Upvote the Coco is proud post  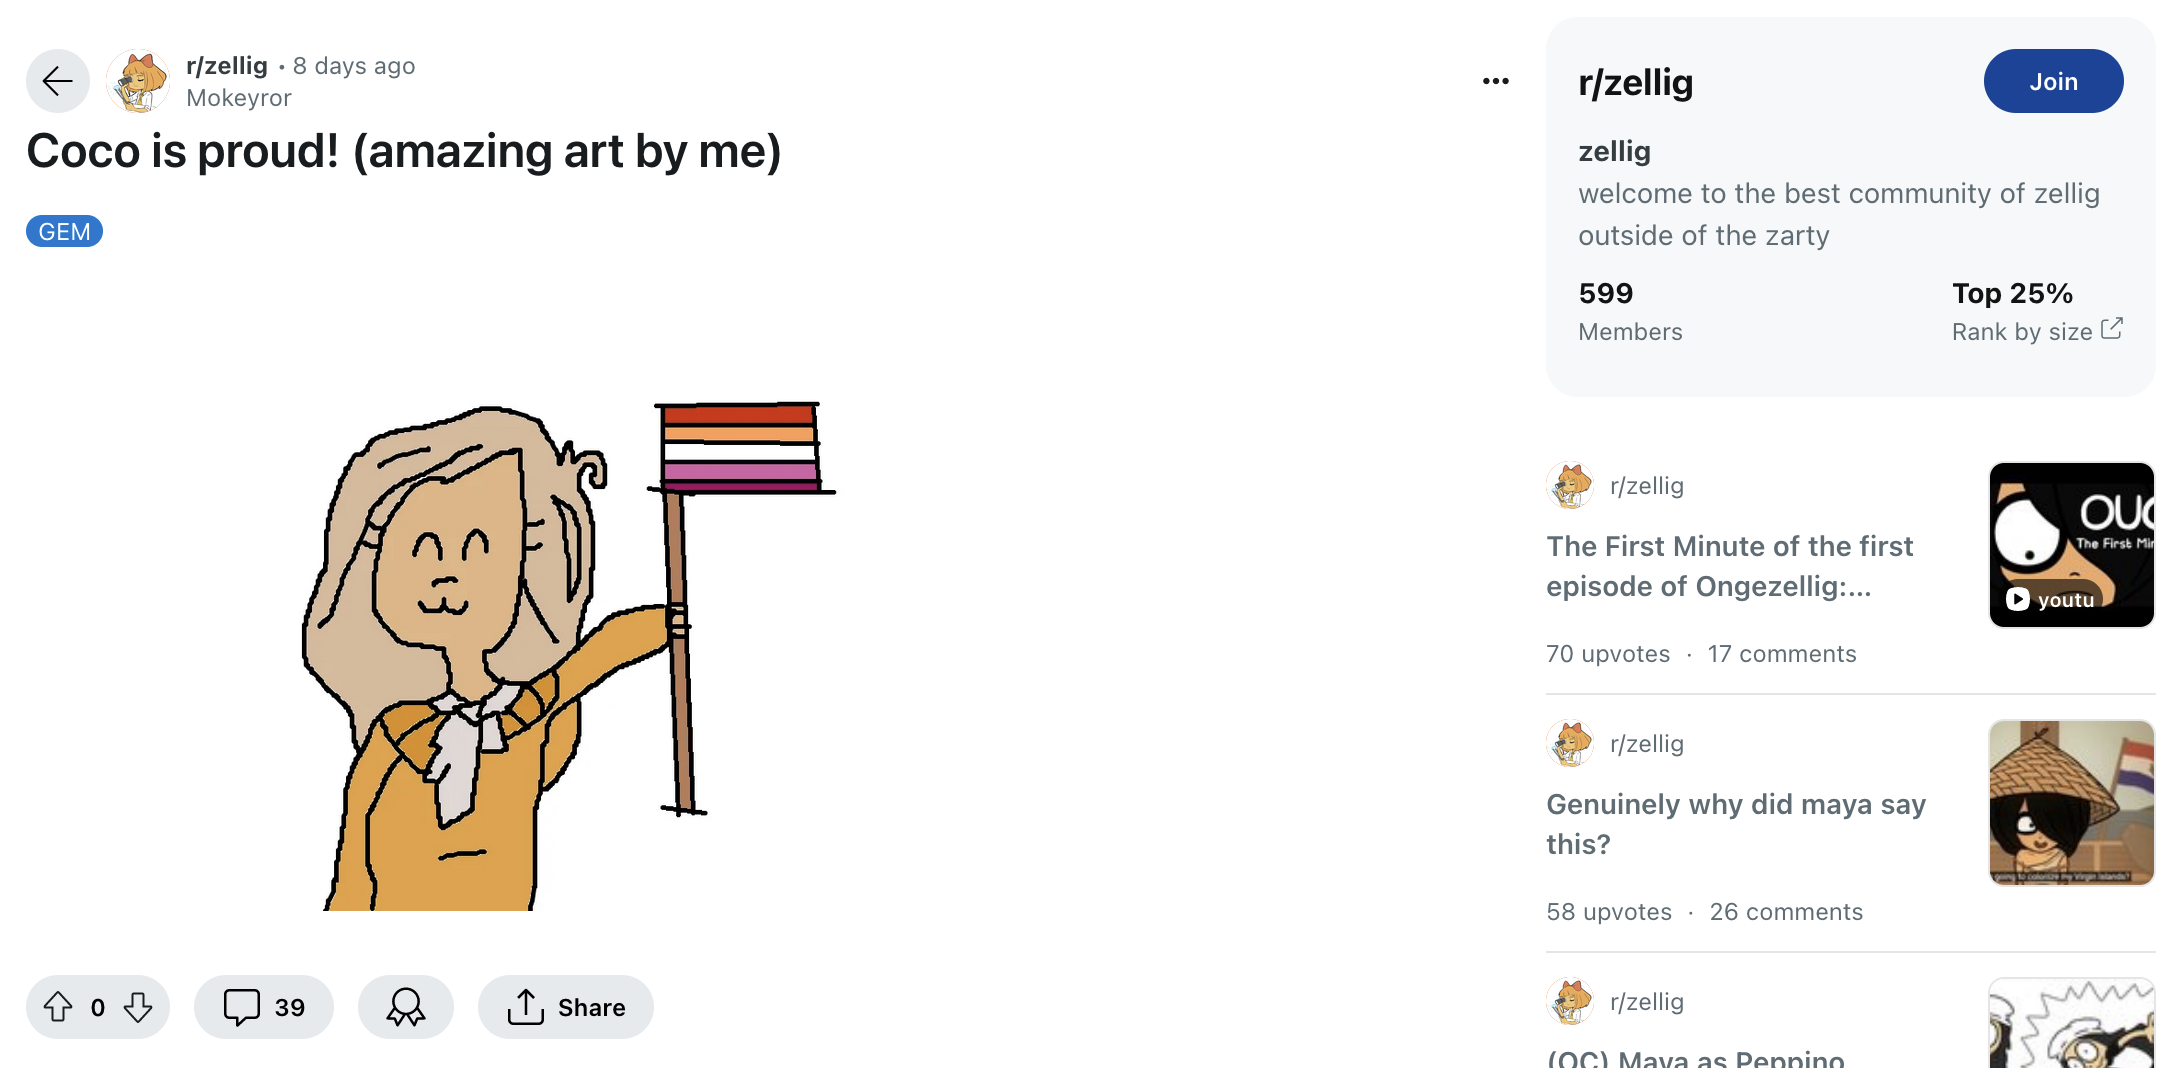click(58, 1007)
